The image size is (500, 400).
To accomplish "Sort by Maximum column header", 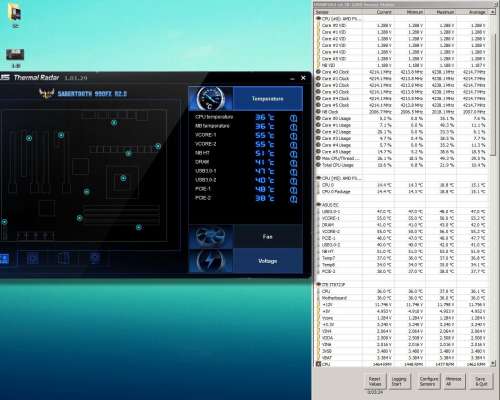I will [x=441, y=12].
